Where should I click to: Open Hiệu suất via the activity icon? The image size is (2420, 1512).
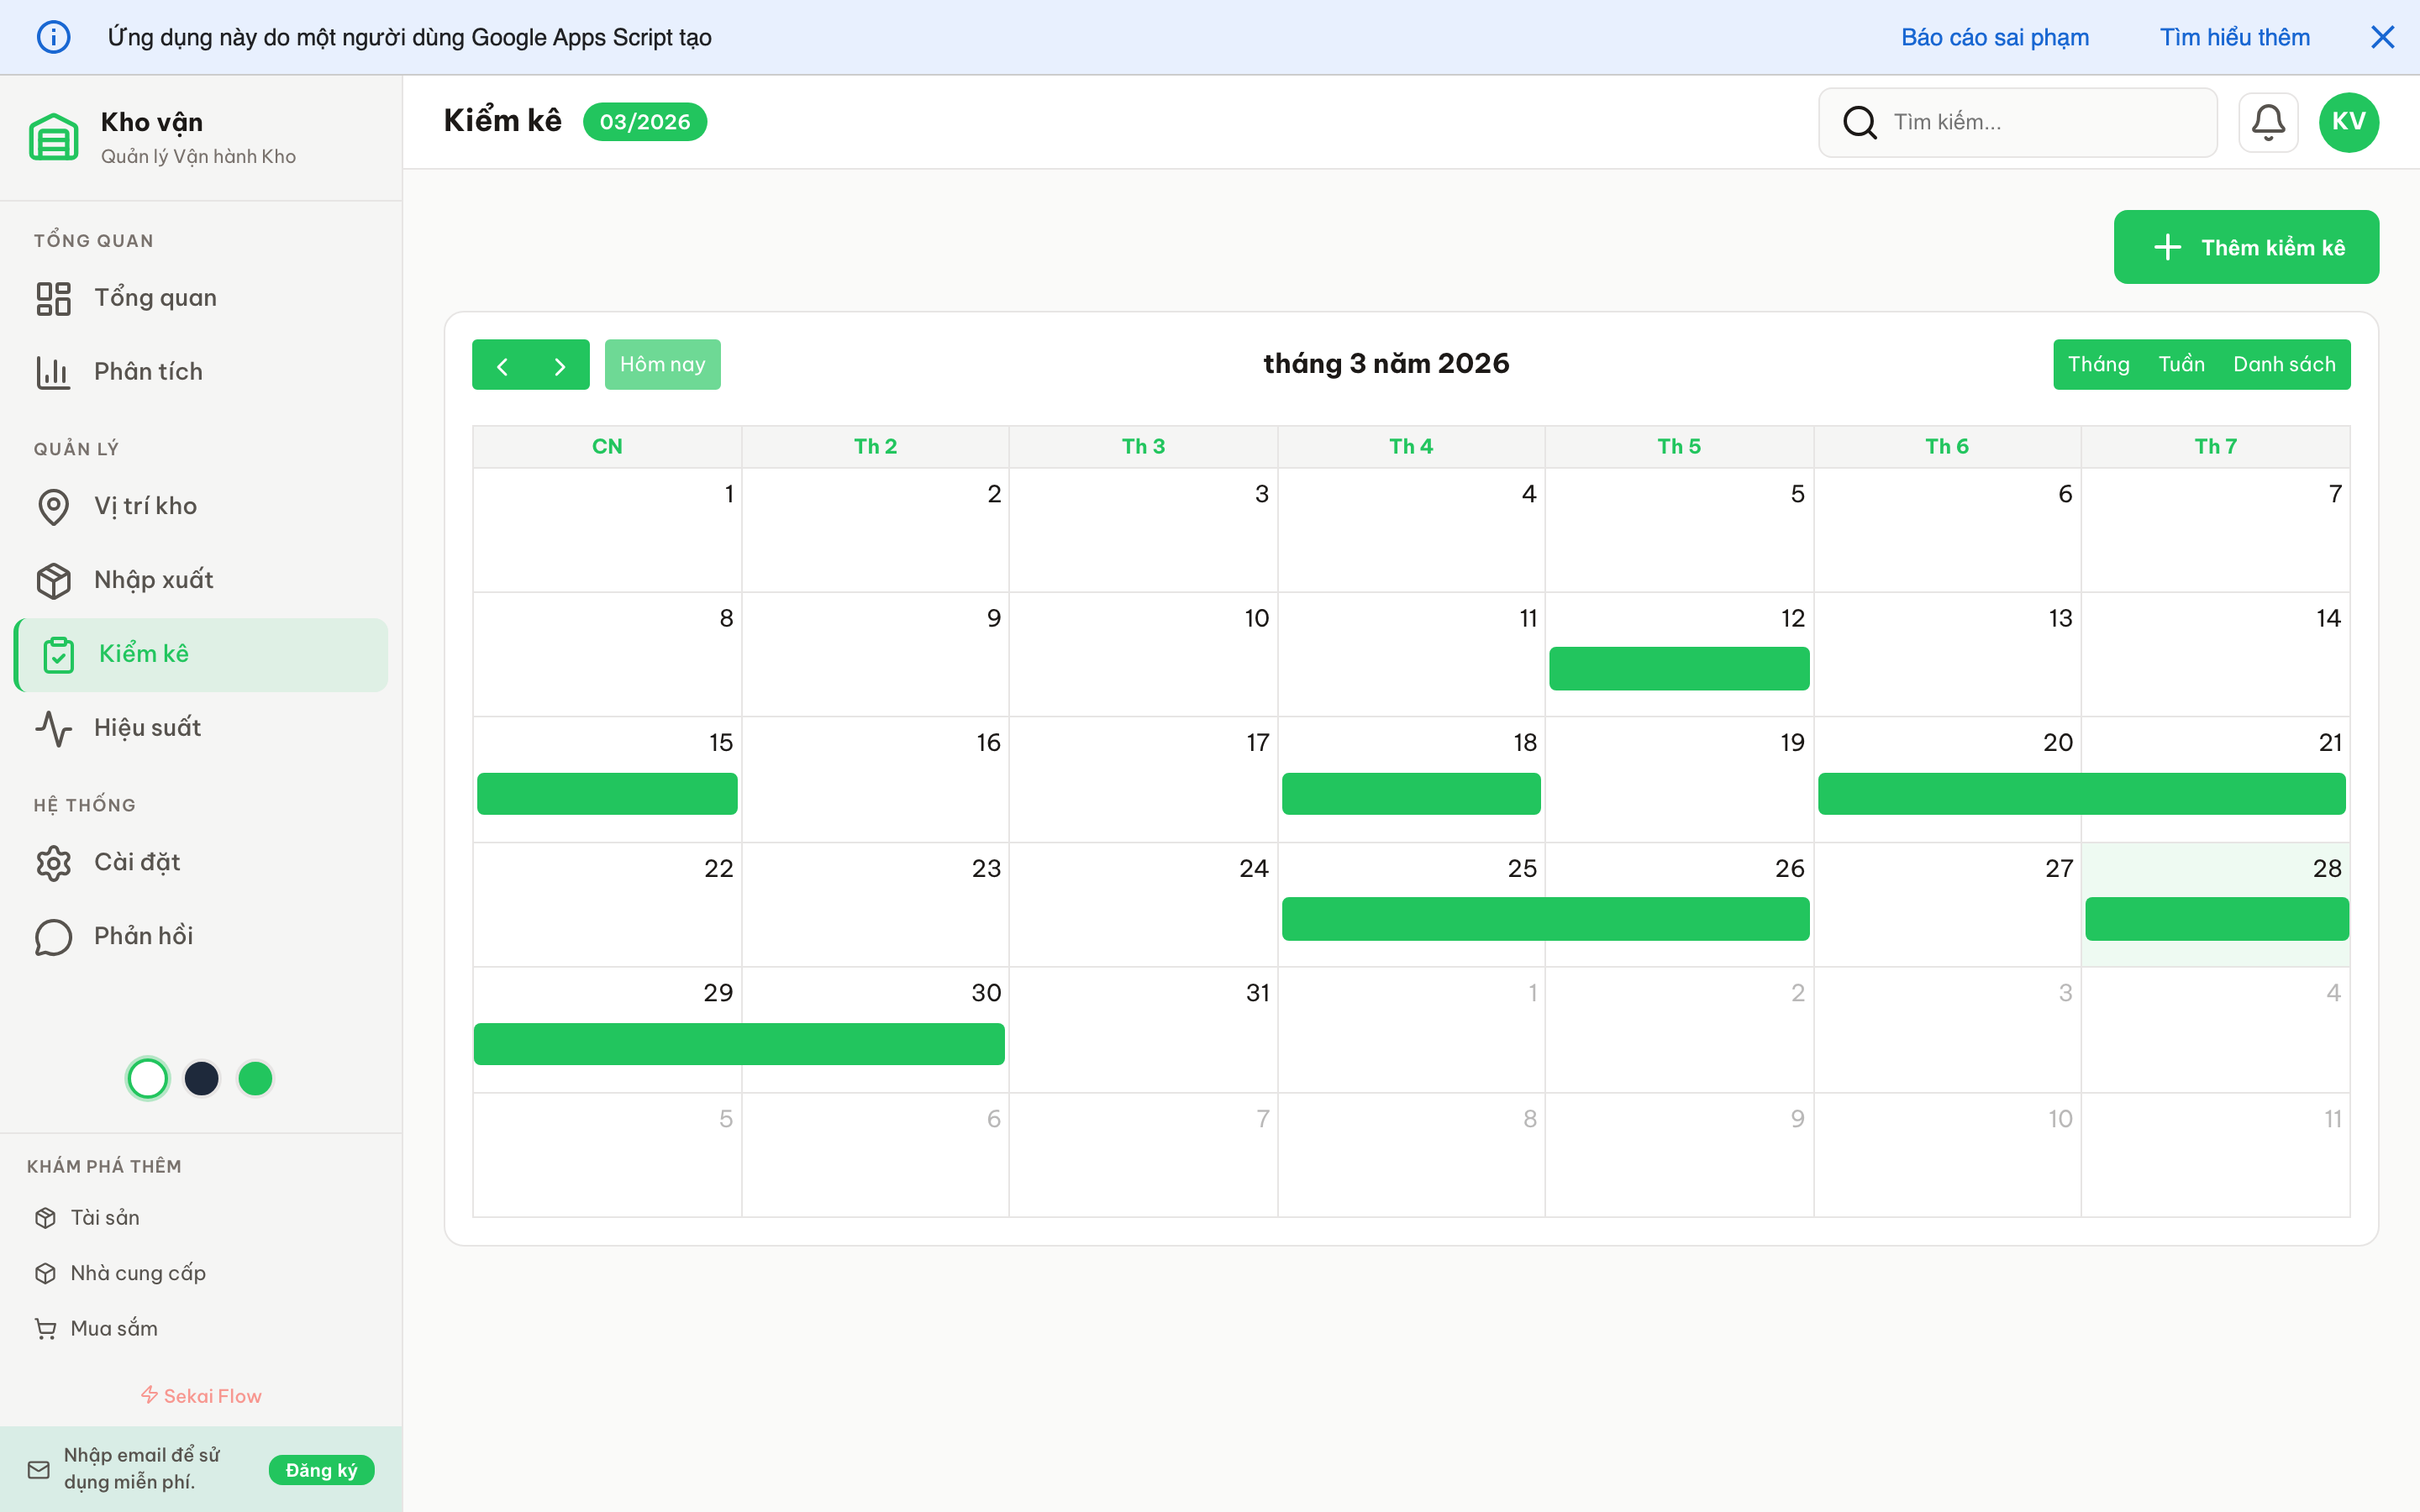[54, 728]
